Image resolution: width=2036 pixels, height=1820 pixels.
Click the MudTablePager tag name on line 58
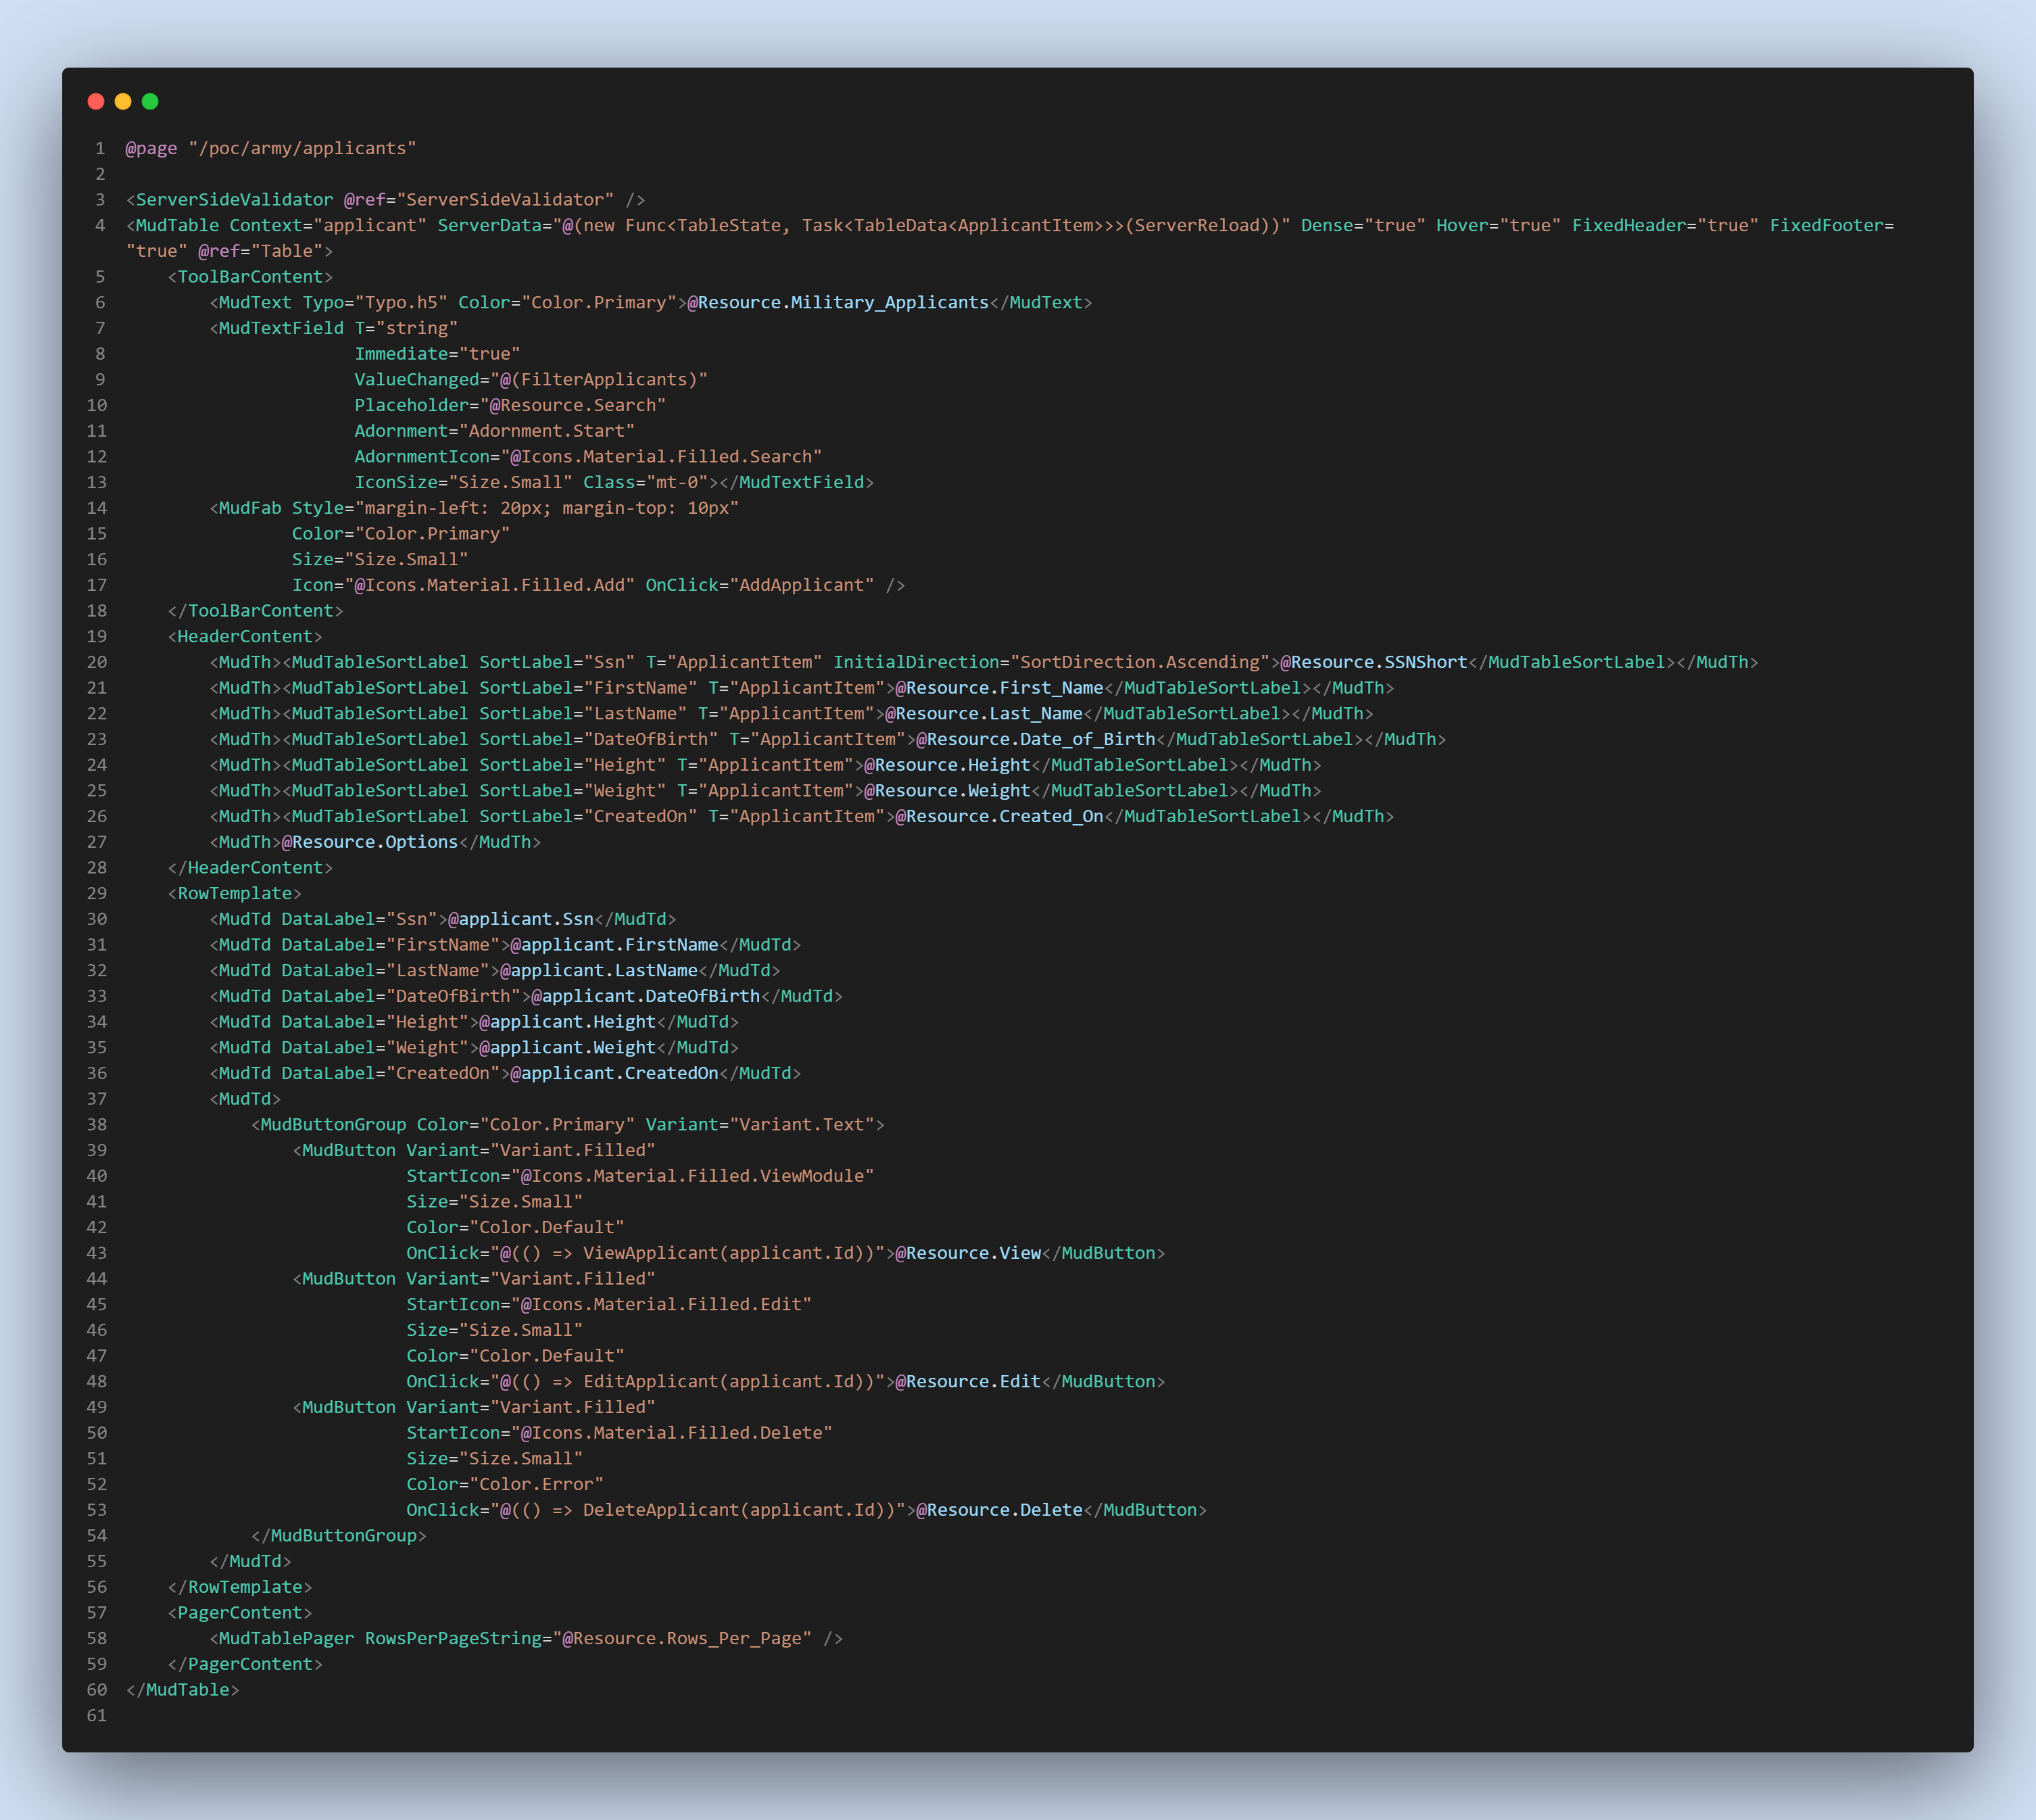286,1638
